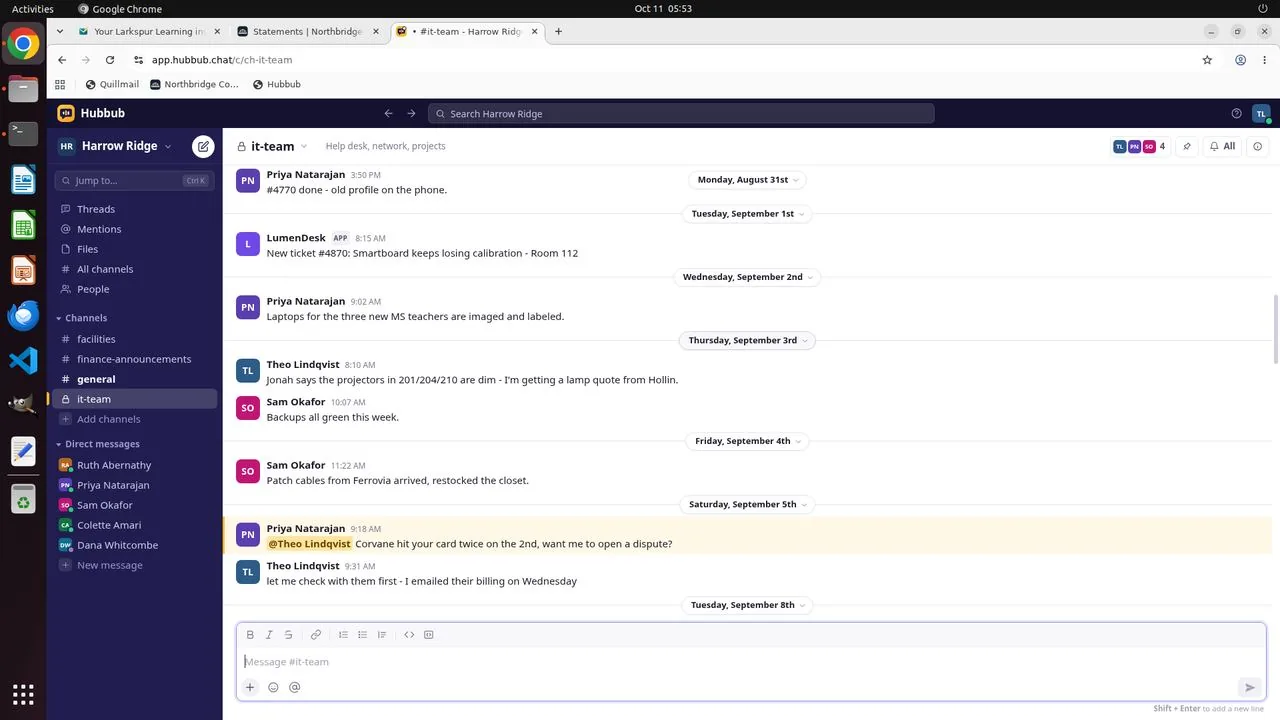Insert a blockquote in the composer
1280x720 pixels.
[382, 635]
